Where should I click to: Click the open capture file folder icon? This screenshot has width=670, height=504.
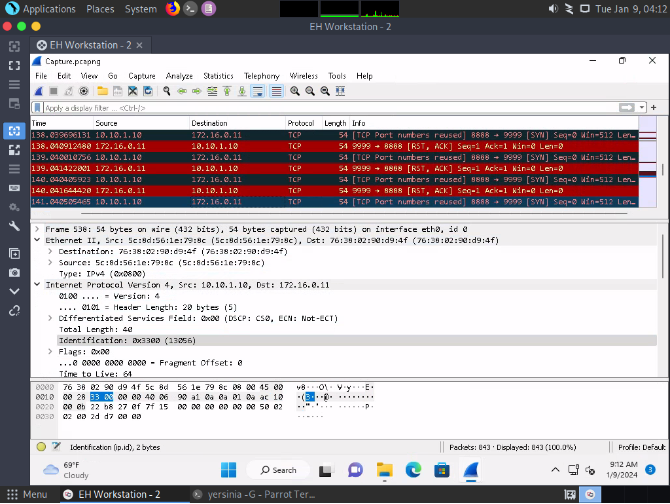tap(103, 91)
